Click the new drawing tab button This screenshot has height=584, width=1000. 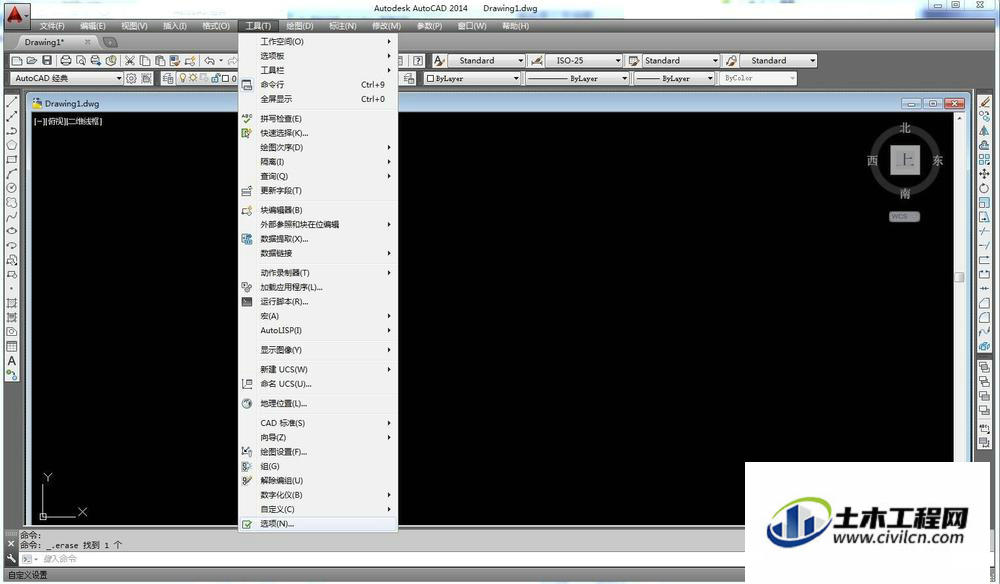110,42
